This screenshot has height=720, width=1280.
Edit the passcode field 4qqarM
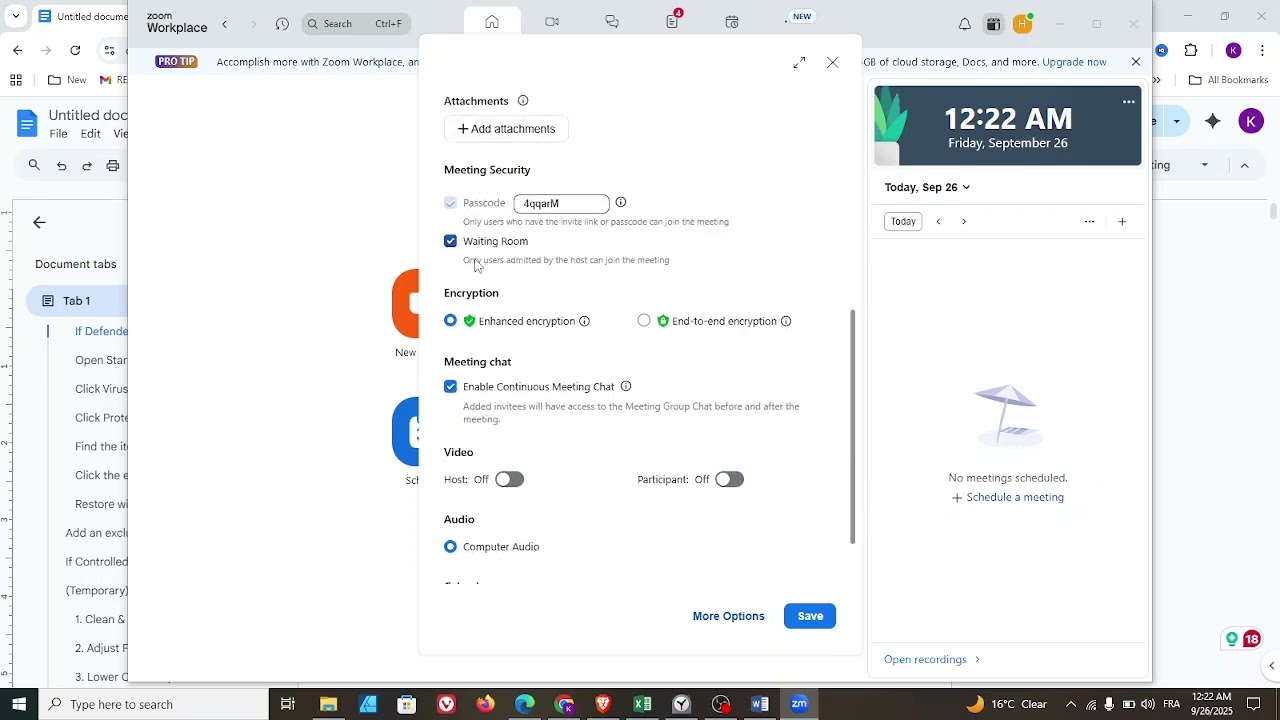561,204
